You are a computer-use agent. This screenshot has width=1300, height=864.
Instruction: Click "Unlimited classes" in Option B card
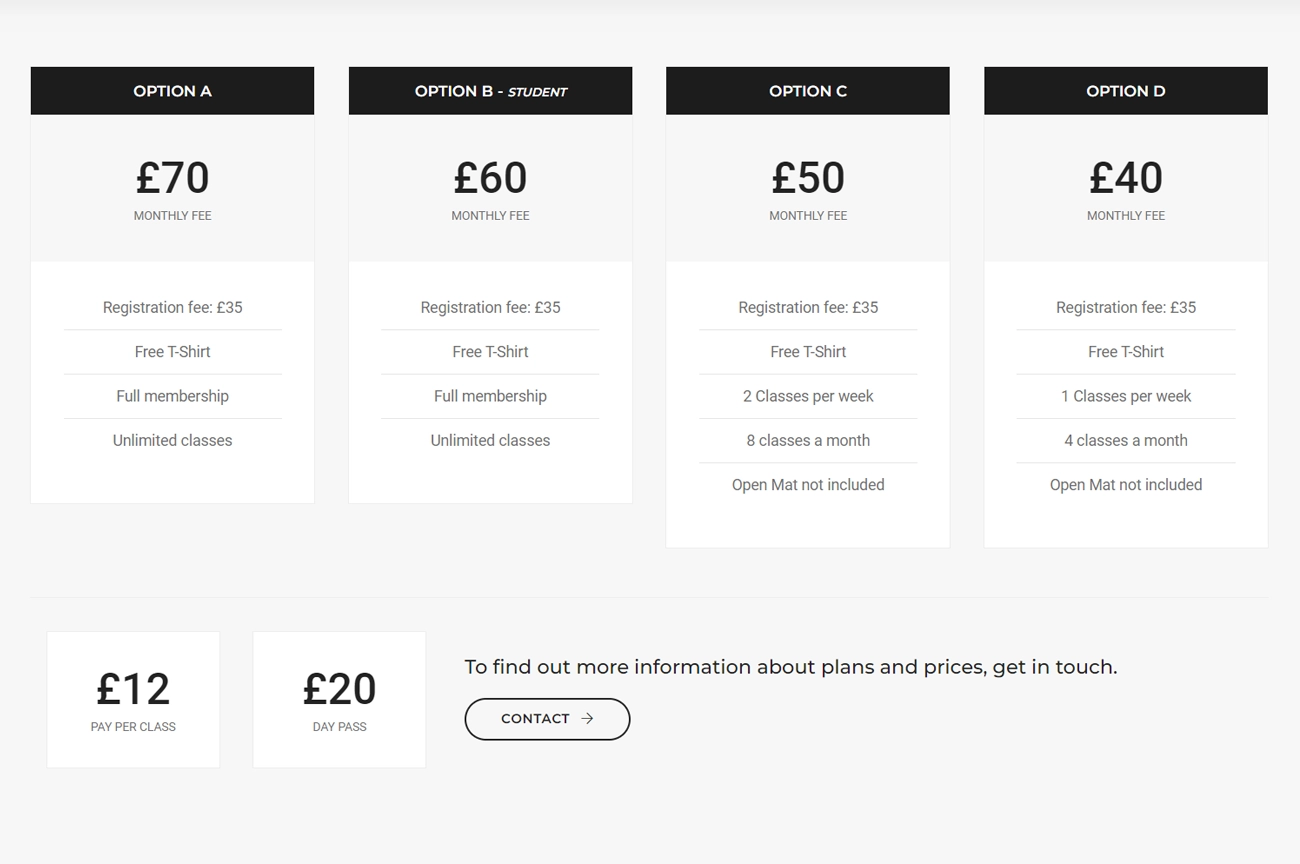490,440
